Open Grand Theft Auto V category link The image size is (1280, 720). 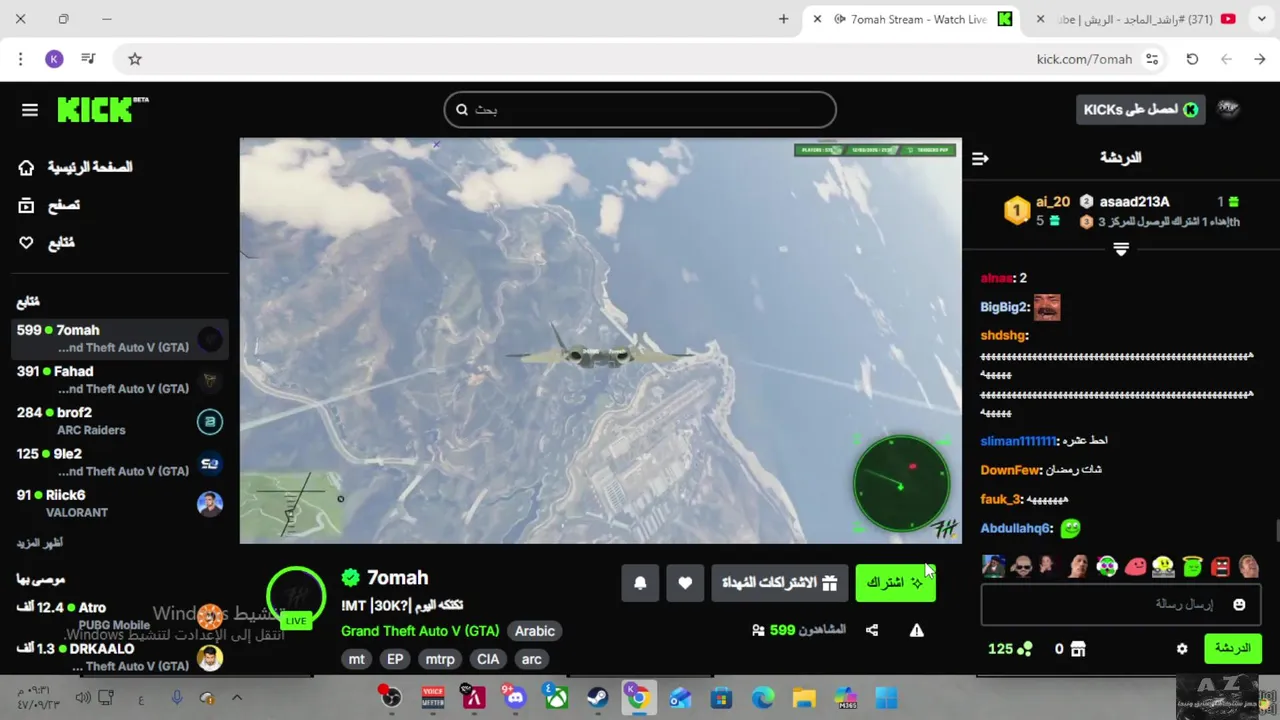[420, 631]
